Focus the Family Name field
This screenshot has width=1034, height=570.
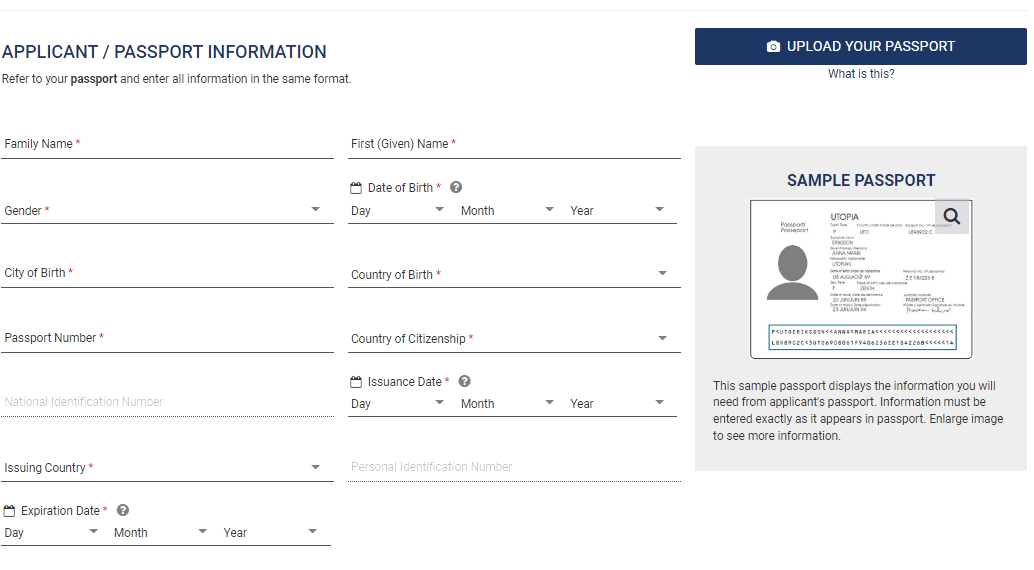[167, 145]
